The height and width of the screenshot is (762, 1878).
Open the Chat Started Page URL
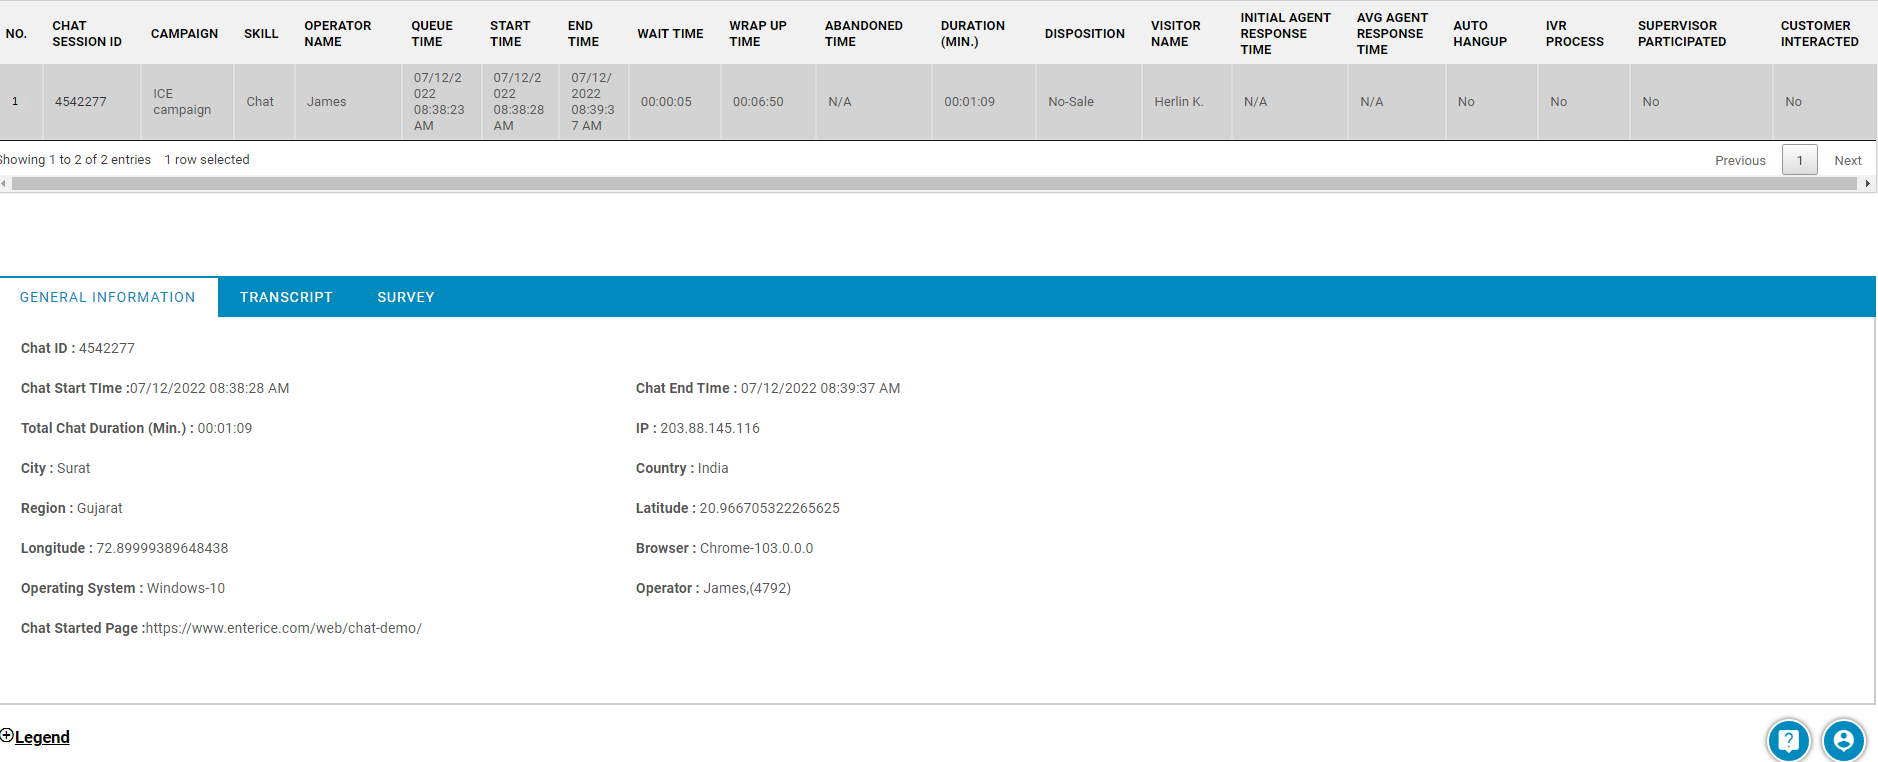click(x=283, y=628)
